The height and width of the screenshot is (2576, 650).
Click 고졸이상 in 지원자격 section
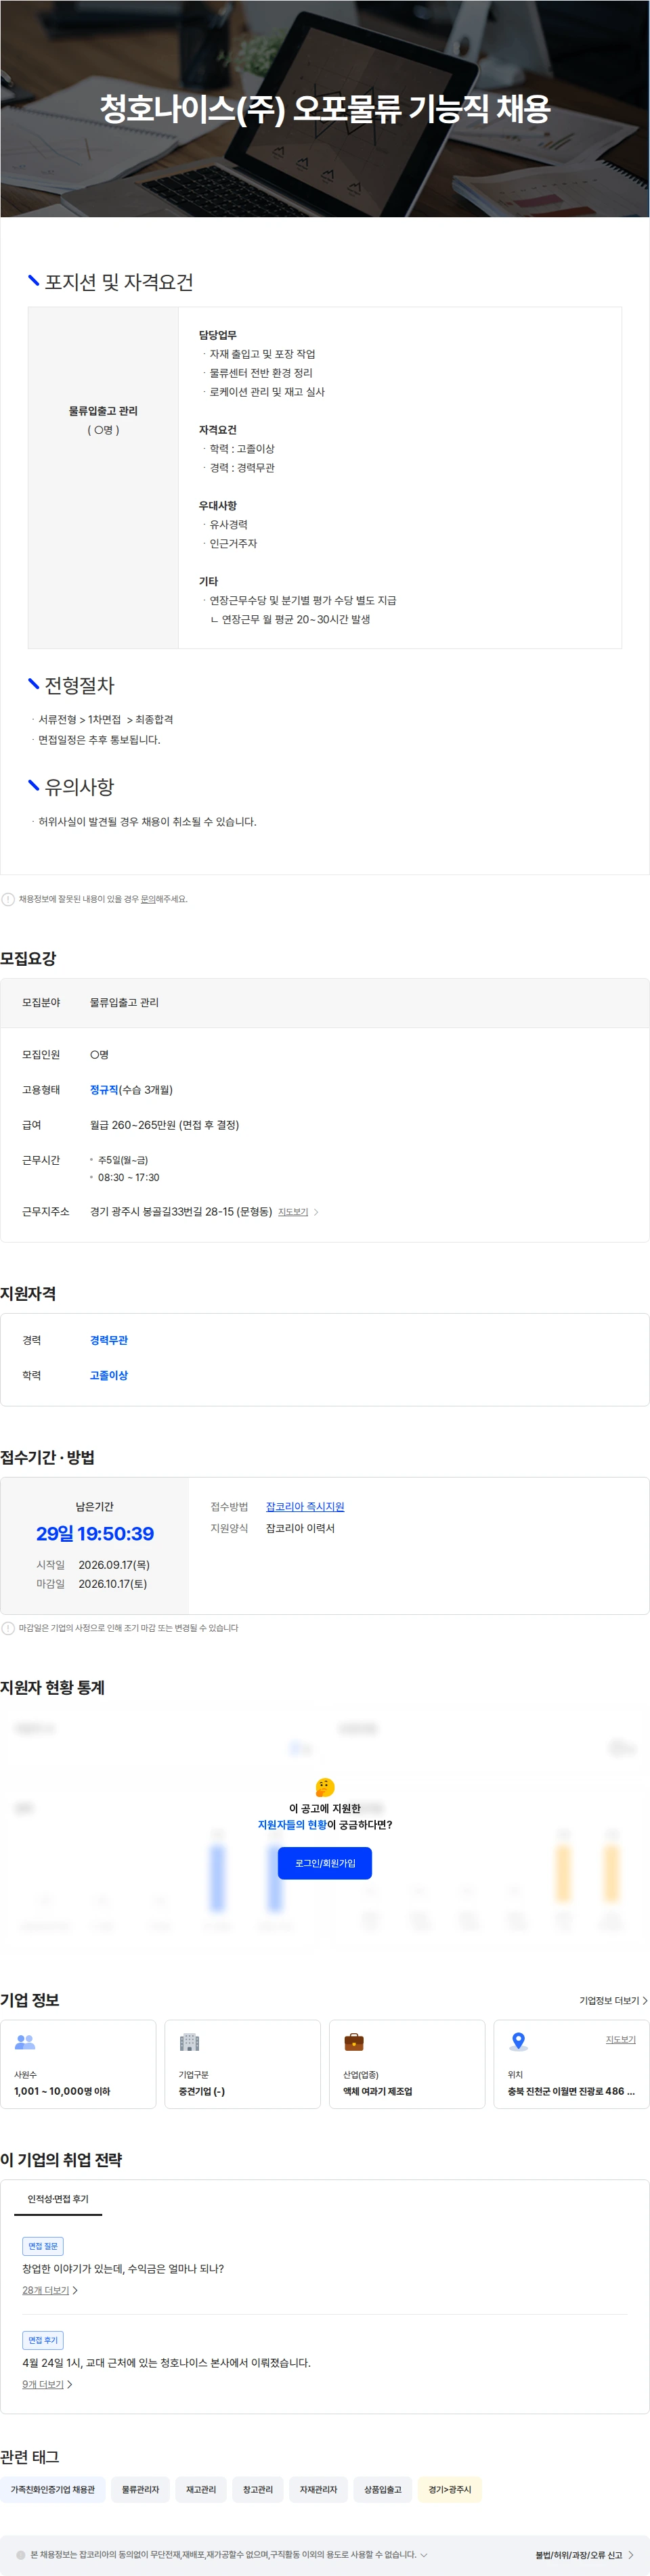point(109,1375)
